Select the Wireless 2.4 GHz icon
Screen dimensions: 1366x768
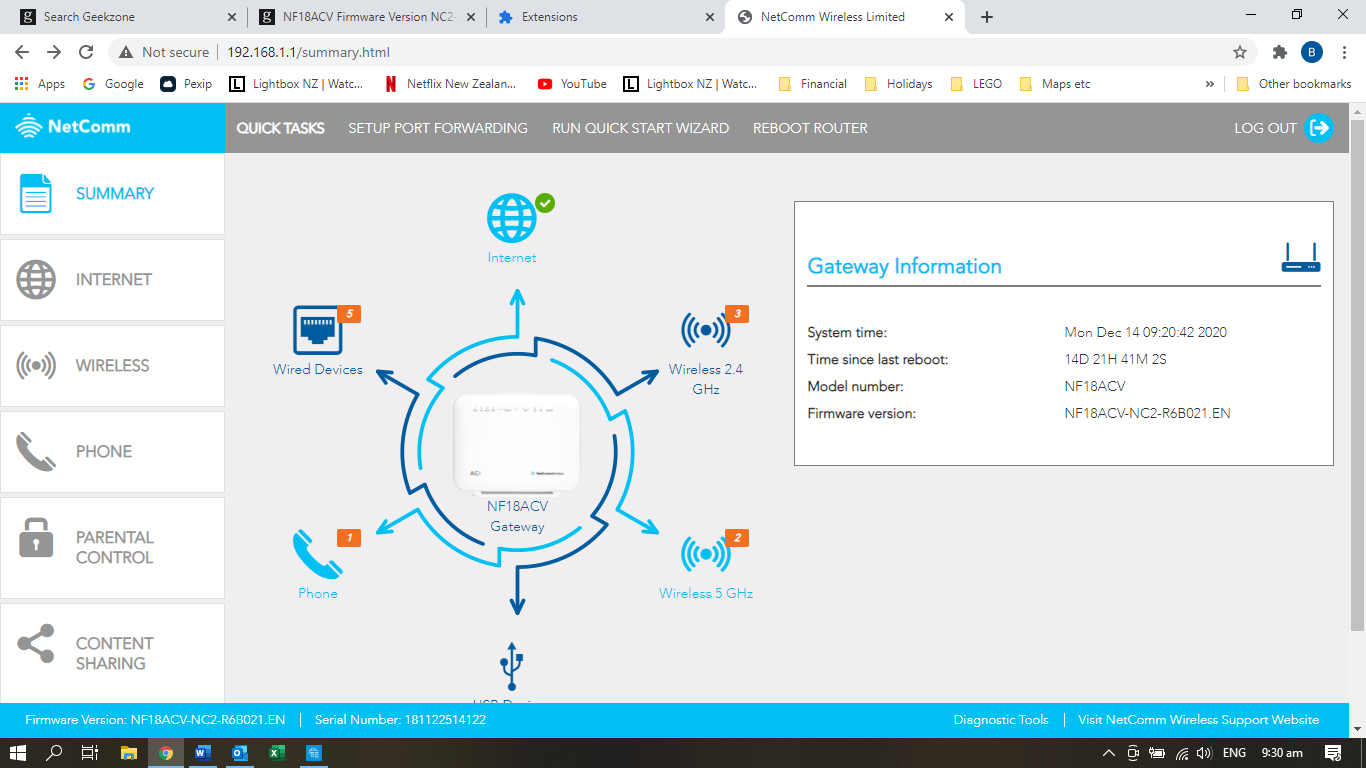(705, 330)
